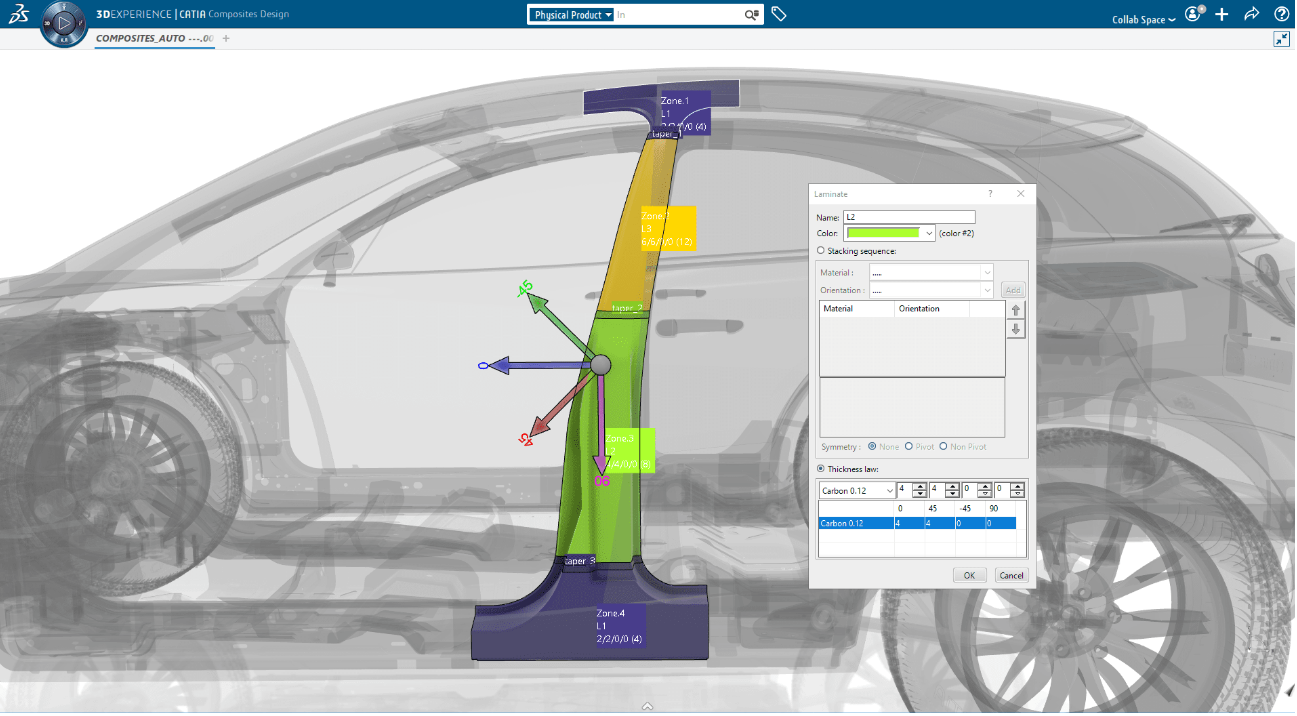Open the laminate Color dropdown
Image resolution: width=1297 pixels, height=716 pixels.
pyautogui.click(x=930, y=233)
